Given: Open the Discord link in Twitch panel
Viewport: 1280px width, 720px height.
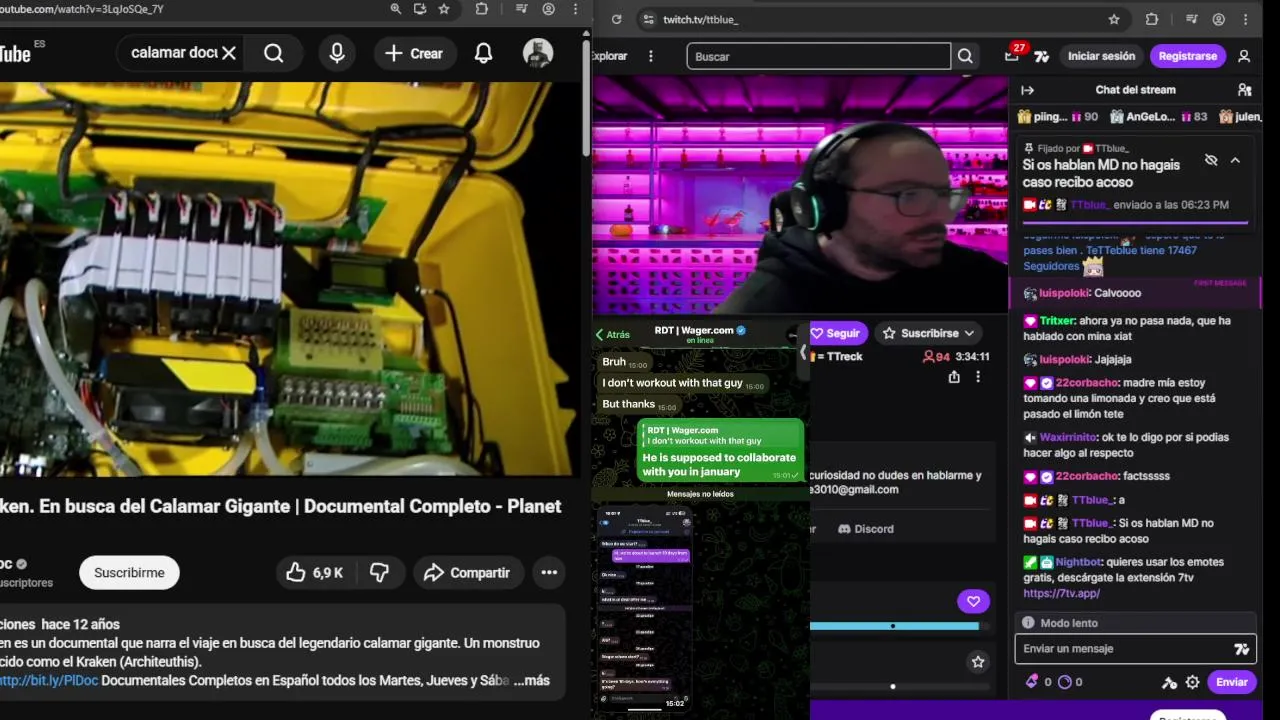Looking at the screenshot, I should pyautogui.click(x=866, y=529).
